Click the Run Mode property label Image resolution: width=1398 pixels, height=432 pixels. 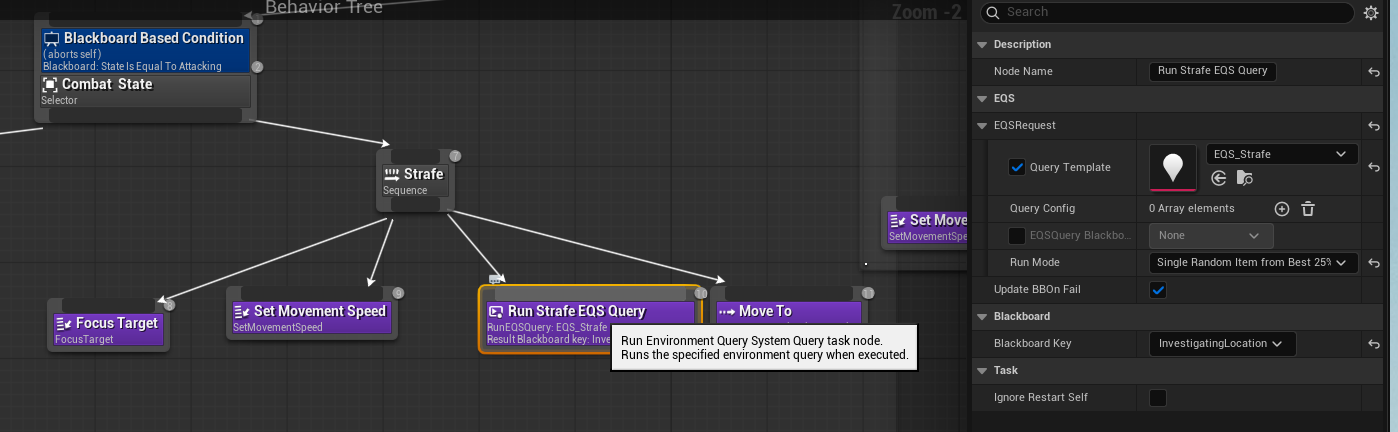pos(1034,263)
